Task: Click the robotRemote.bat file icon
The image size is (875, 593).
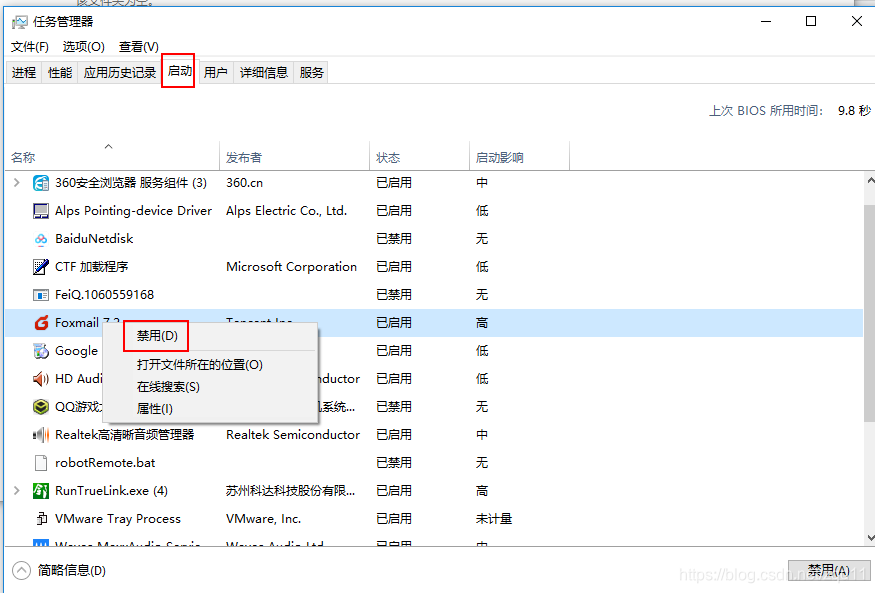Action: tap(41, 462)
